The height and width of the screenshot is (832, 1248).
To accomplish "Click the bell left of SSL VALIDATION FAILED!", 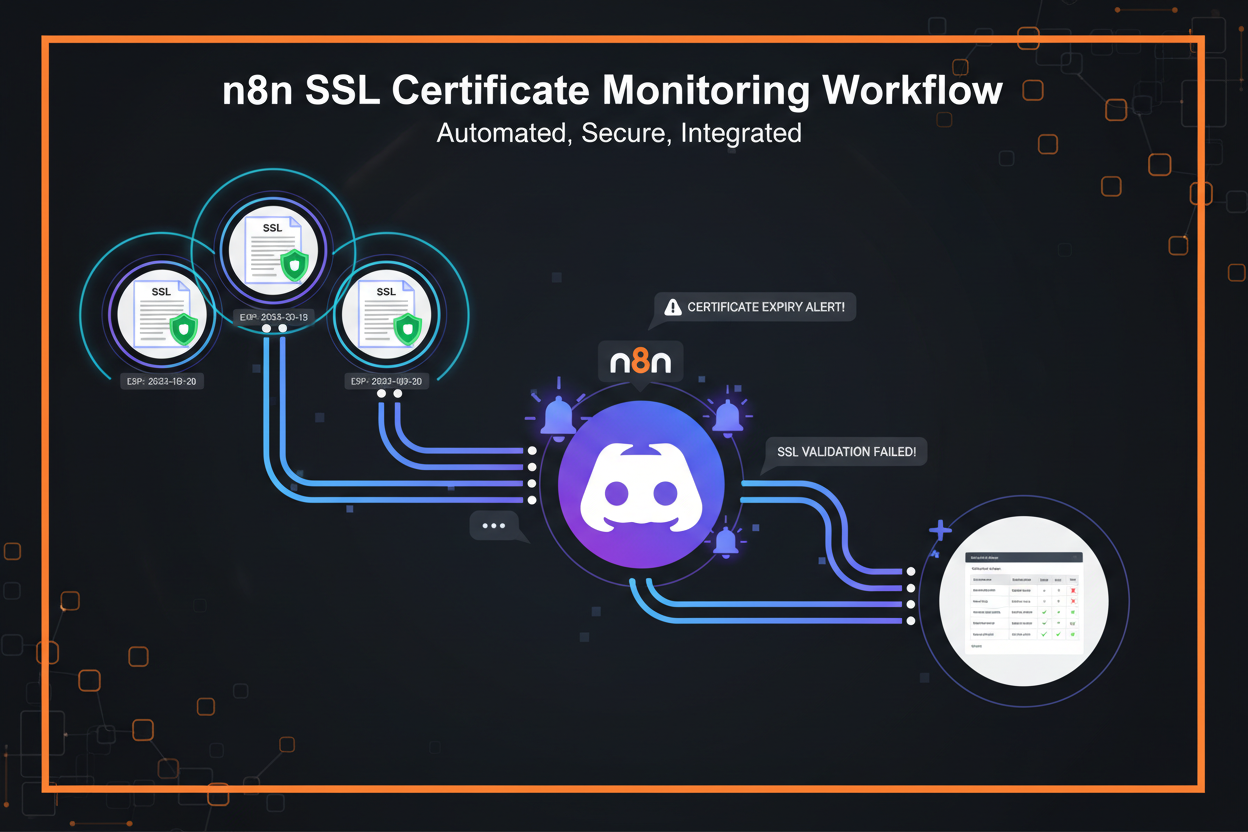I will [727, 416].
